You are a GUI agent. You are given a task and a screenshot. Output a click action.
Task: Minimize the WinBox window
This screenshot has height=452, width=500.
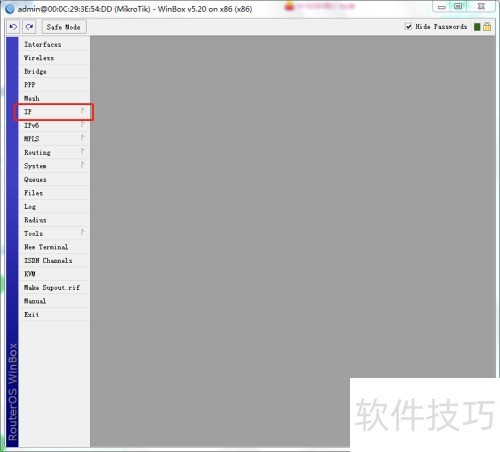(442, 7)
